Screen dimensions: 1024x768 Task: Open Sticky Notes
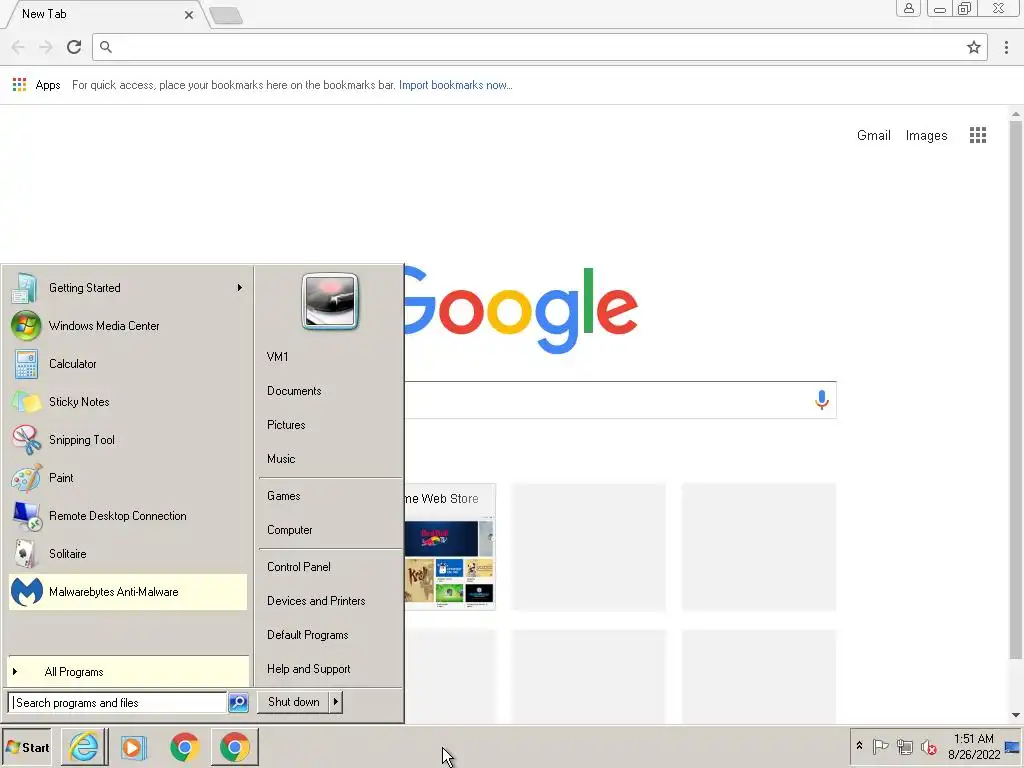tap(128, 402)
